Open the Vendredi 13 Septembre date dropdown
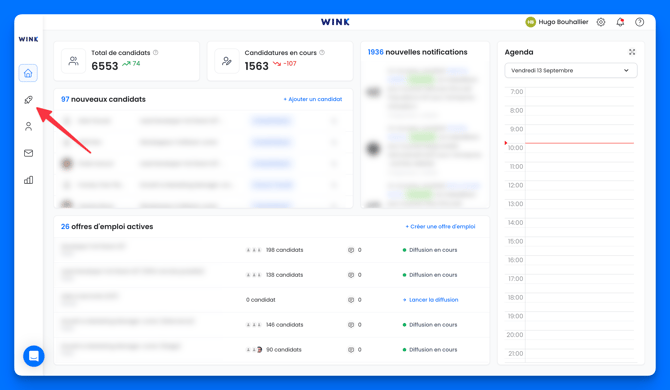 click(x=571, y=70)
